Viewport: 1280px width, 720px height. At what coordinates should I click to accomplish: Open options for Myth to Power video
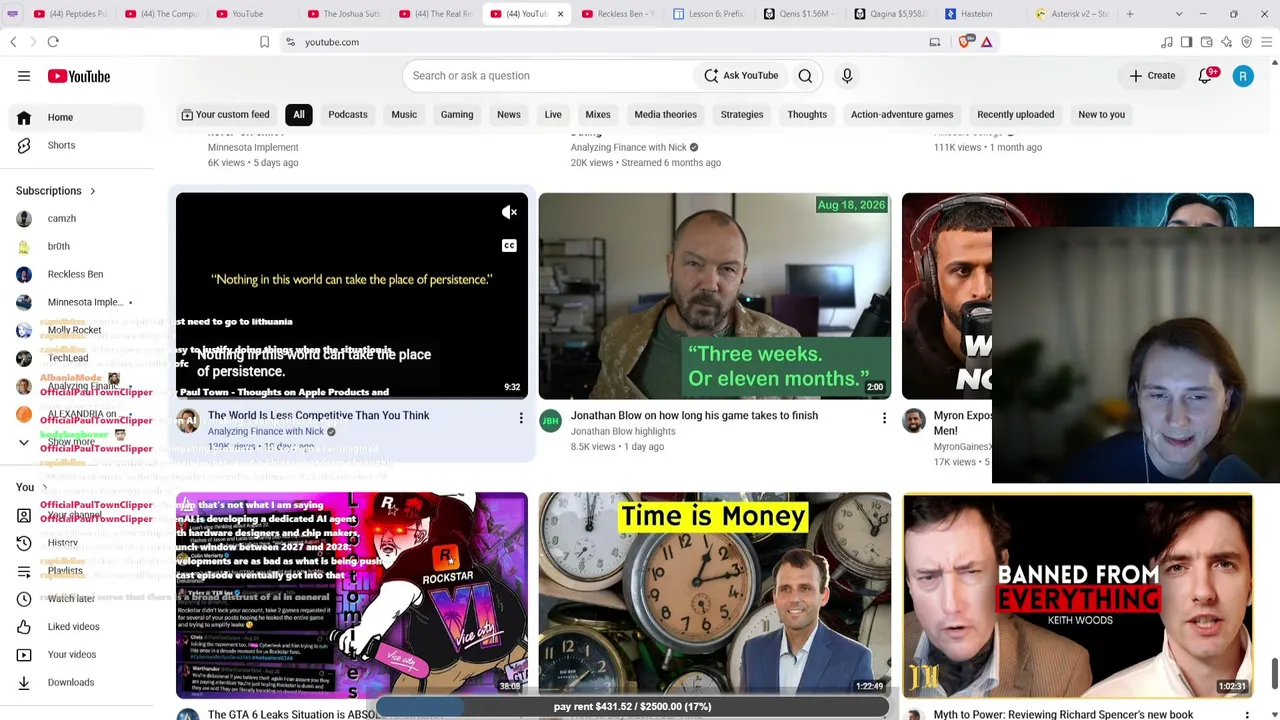click(1247, 715)
